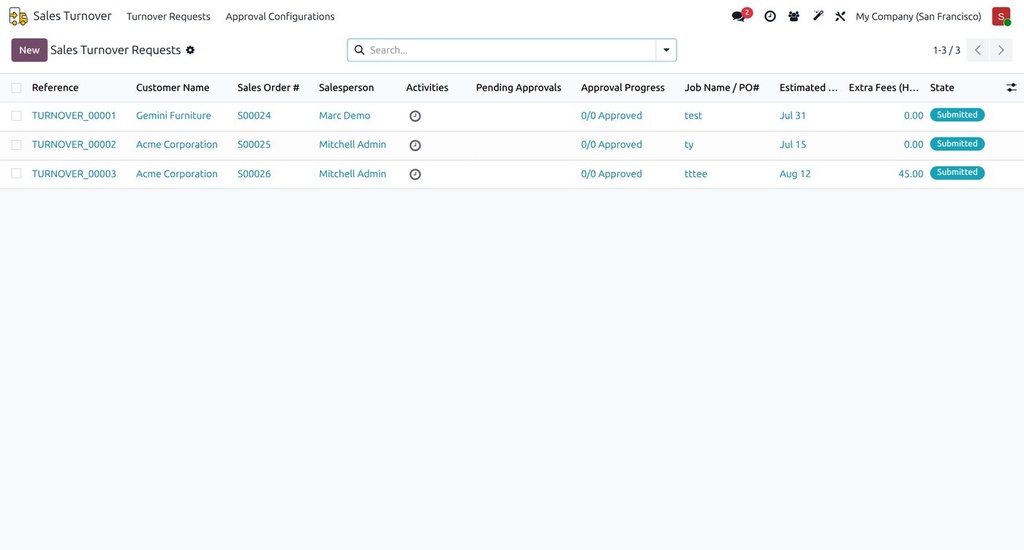This screenshot has width=1024, height=550.
Task: Click Gemini Furniture customer name
Action: pos(174,116)
